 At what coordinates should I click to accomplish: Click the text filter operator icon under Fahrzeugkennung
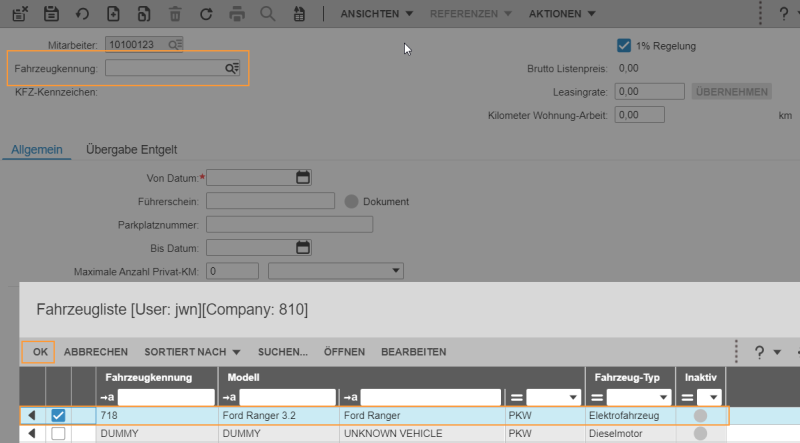(x=107, y=397)
